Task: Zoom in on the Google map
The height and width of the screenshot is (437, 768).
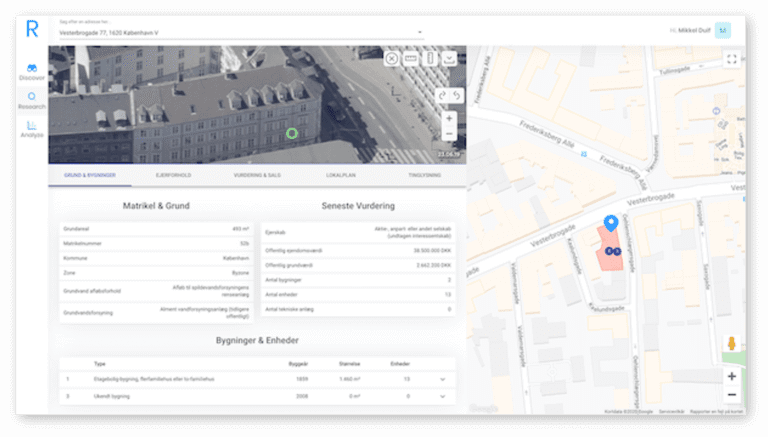Action: (x=731, y=376)
